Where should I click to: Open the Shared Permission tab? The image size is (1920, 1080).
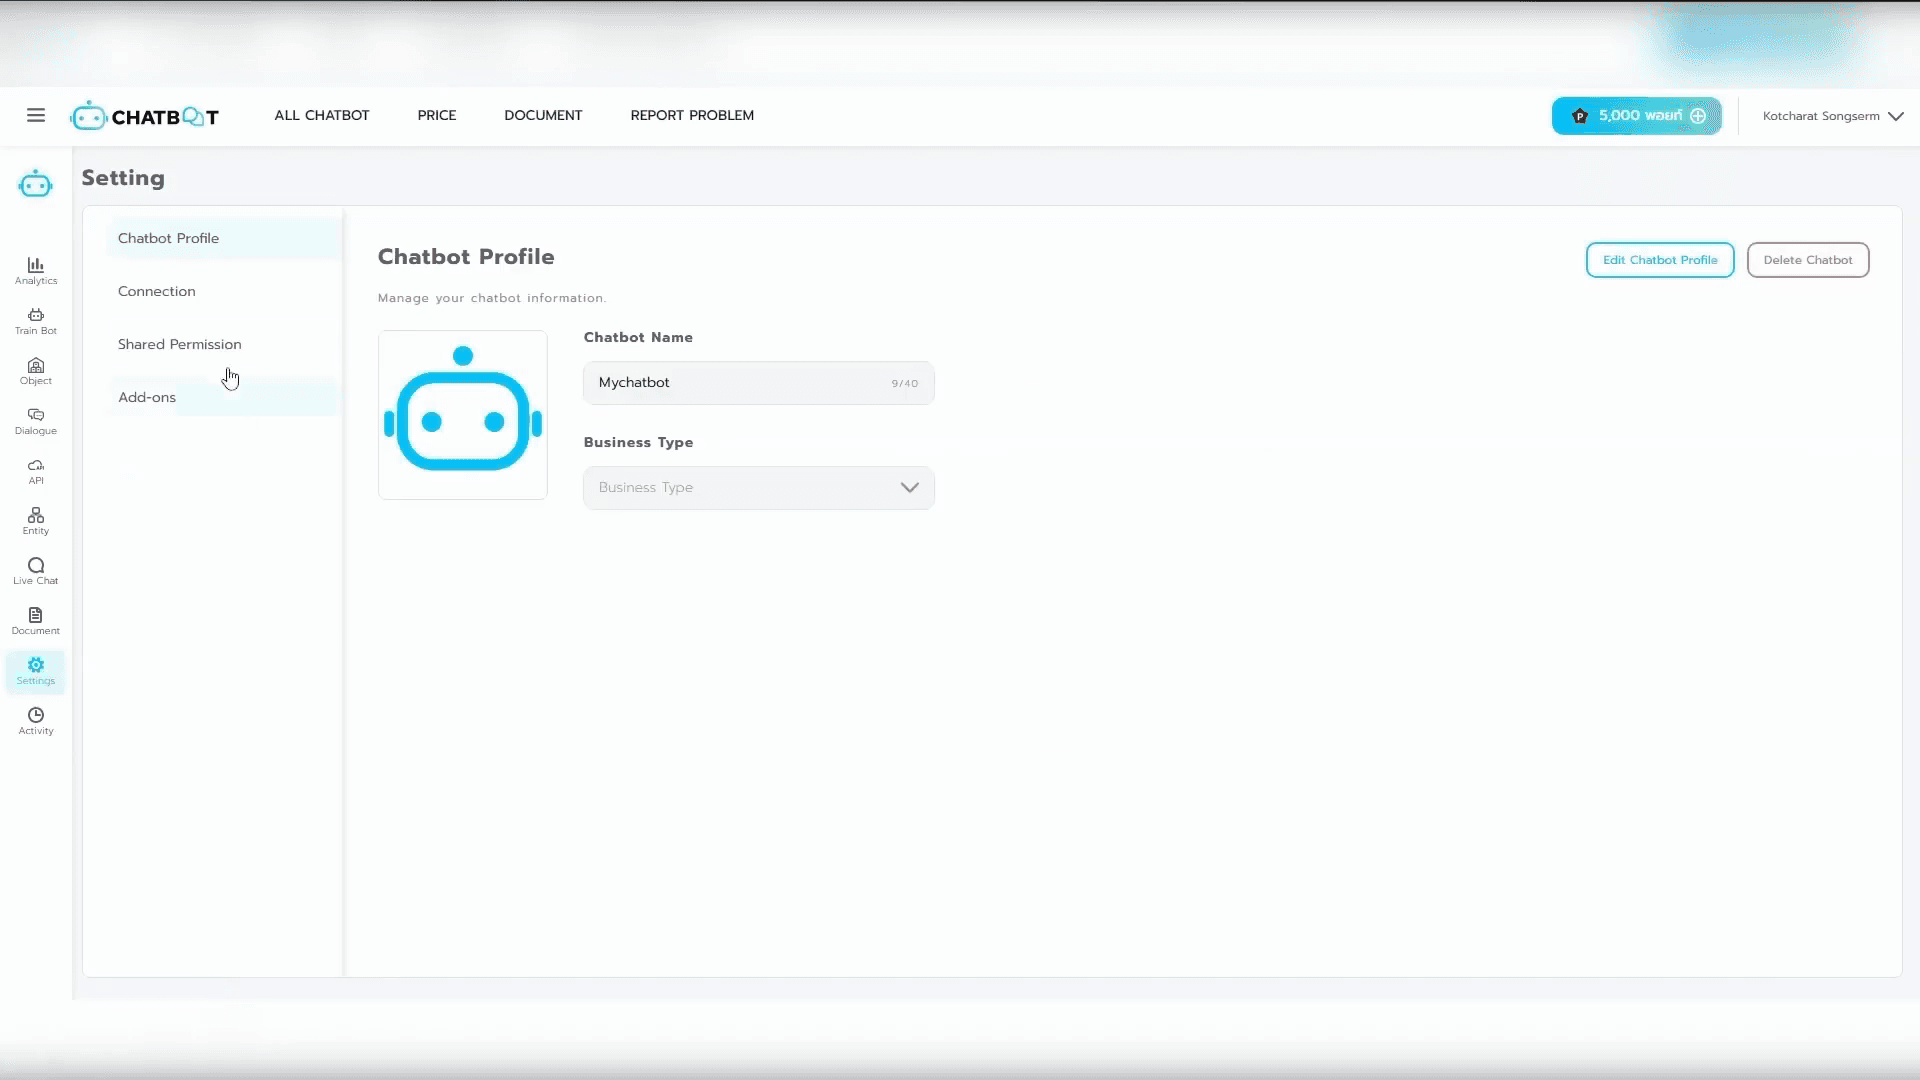(224, 344)
